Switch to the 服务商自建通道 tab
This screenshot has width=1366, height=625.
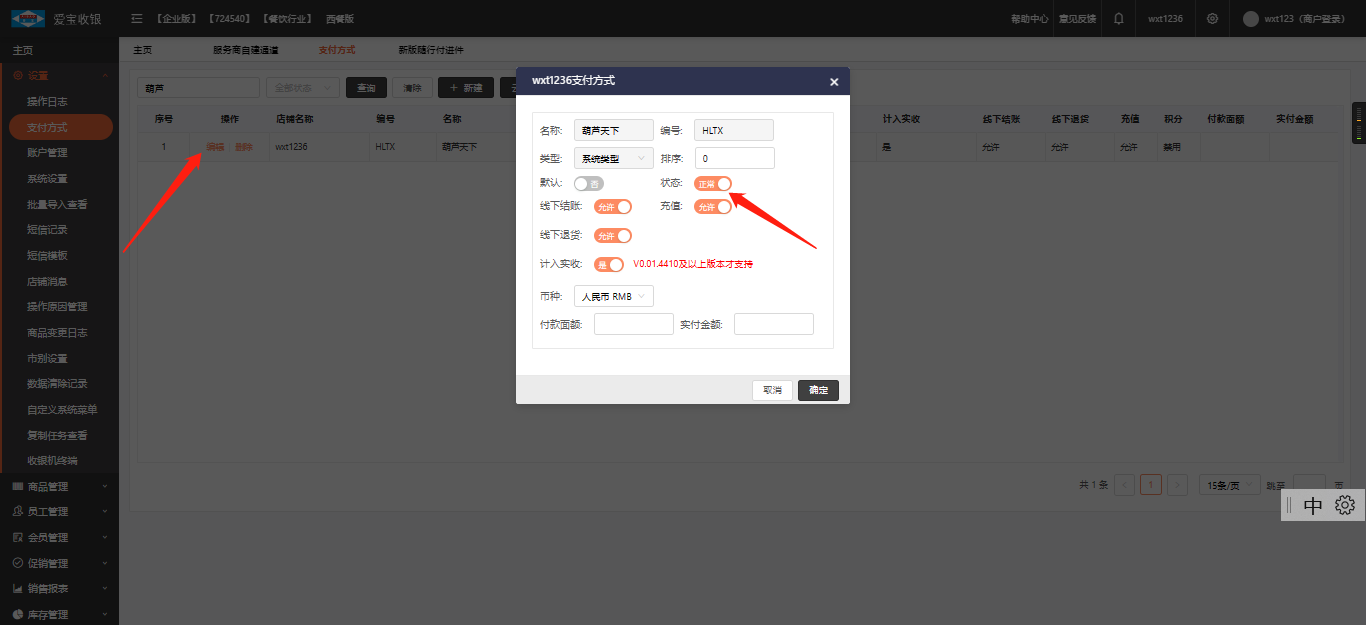(245, 50)
